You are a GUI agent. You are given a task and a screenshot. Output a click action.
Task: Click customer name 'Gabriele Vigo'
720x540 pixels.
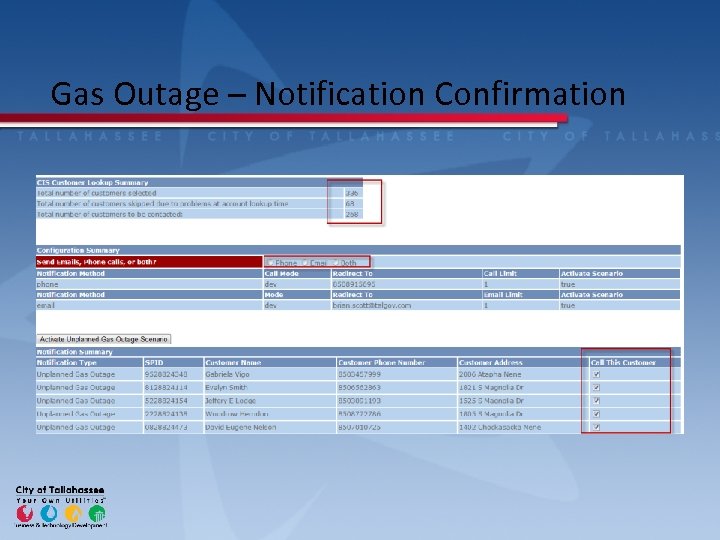[x=227, y=374]
